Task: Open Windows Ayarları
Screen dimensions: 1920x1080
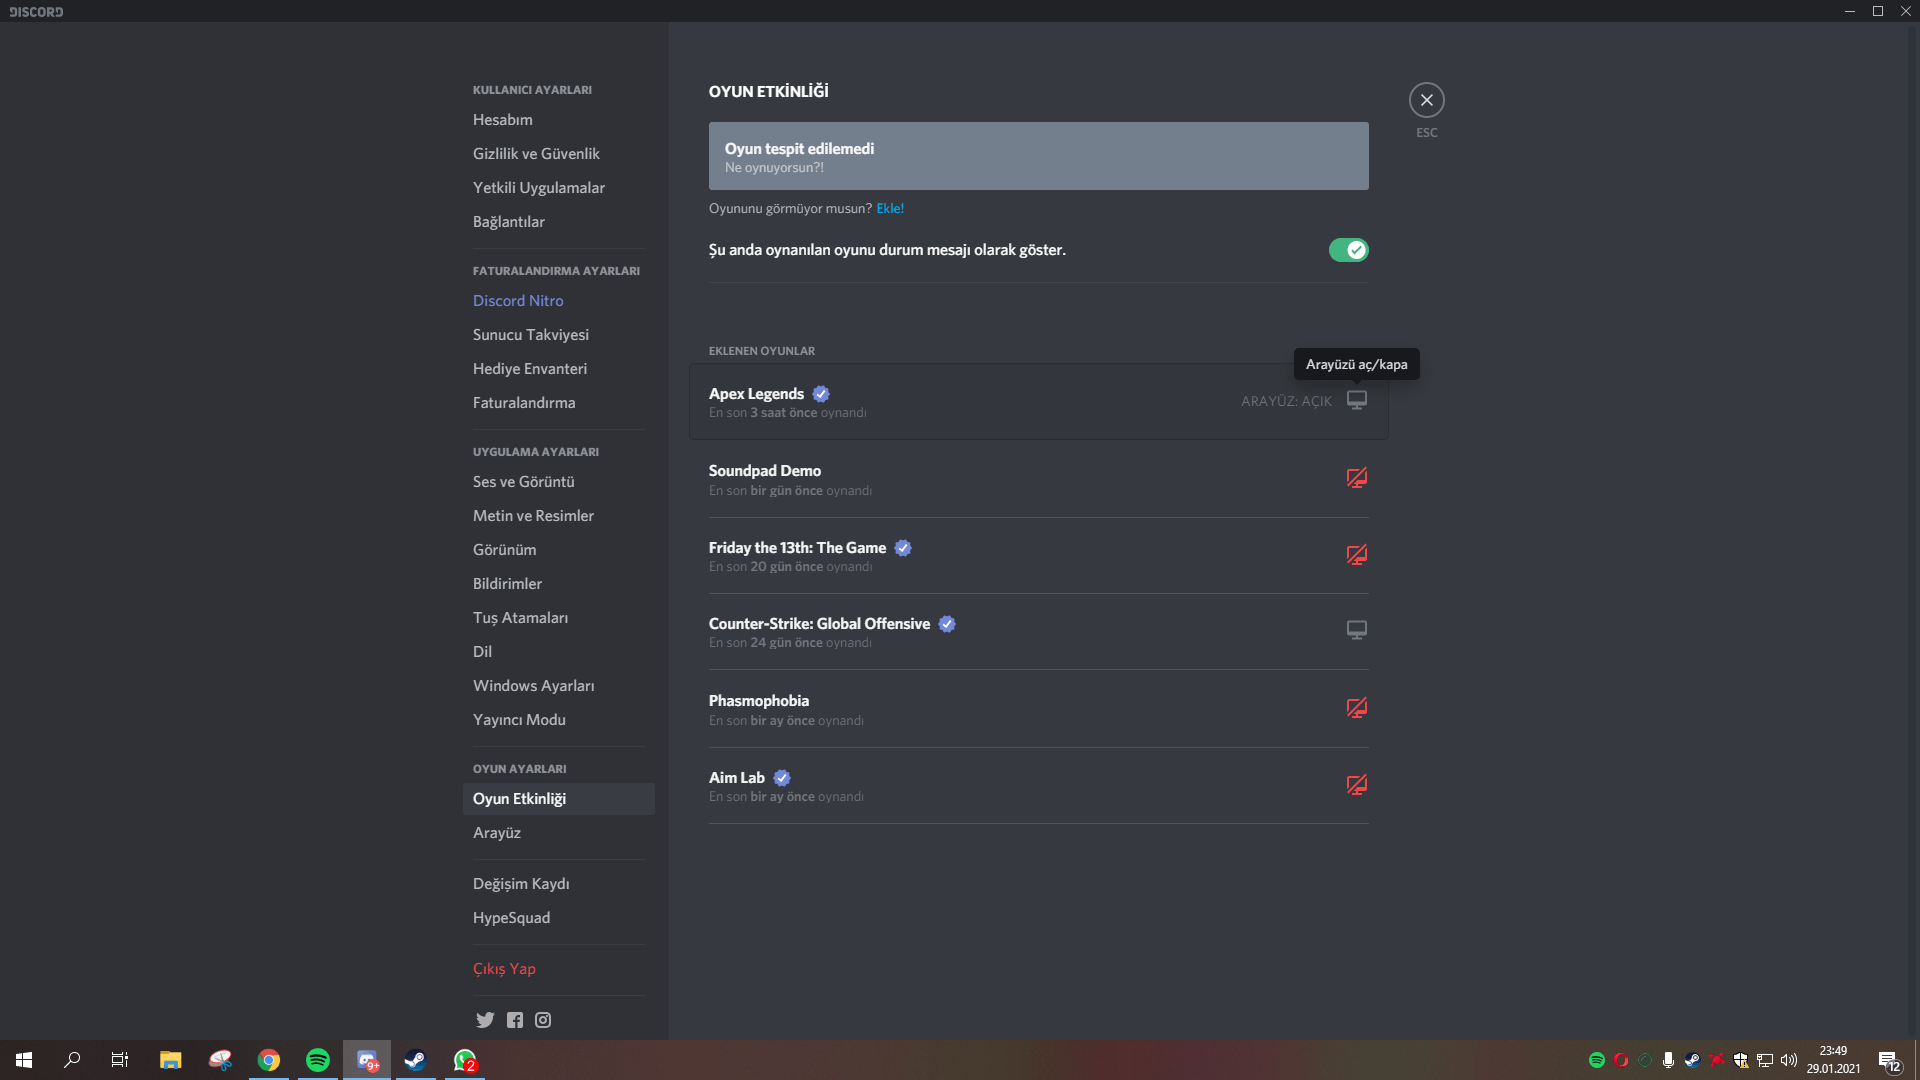Action: click(x=558, y=686)
